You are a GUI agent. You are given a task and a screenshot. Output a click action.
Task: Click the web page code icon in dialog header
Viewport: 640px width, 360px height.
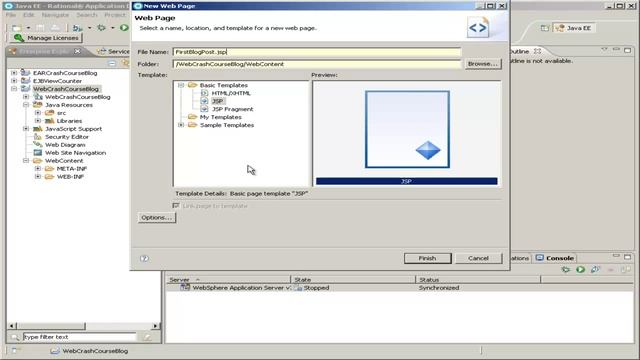pyautogui.click(x=478, y=27)
